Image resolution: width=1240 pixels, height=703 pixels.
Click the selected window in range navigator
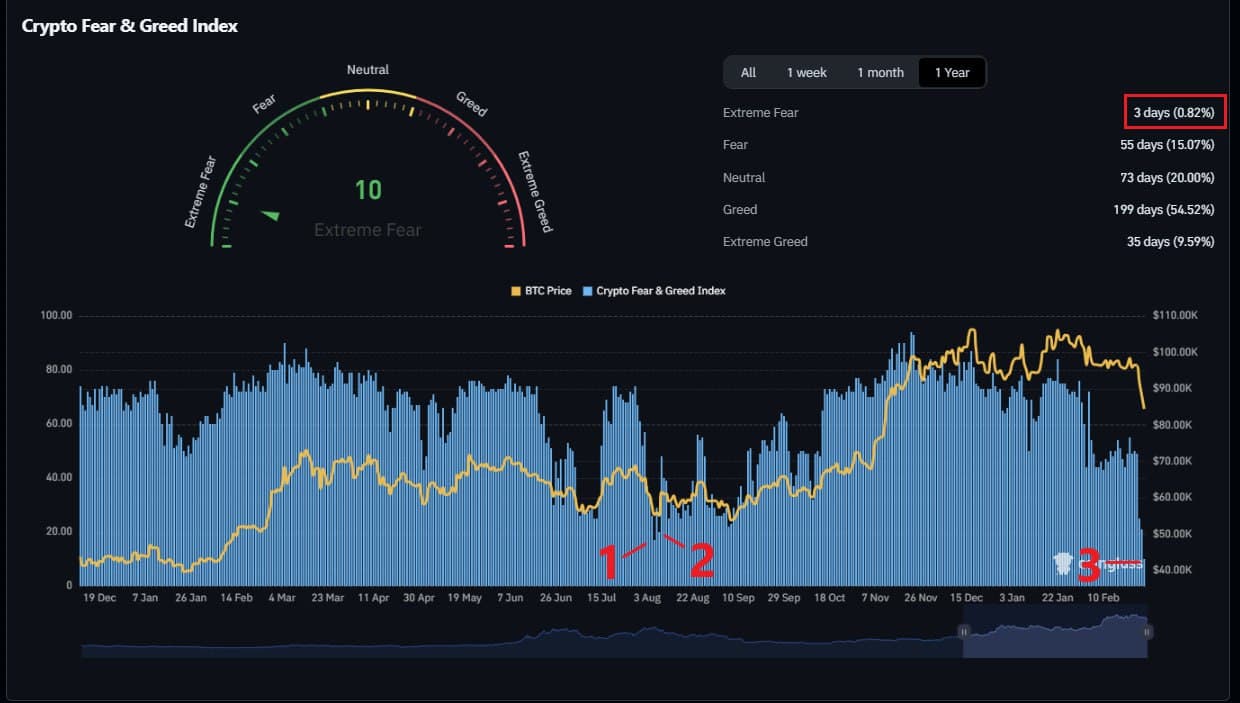click(1055, 640)
